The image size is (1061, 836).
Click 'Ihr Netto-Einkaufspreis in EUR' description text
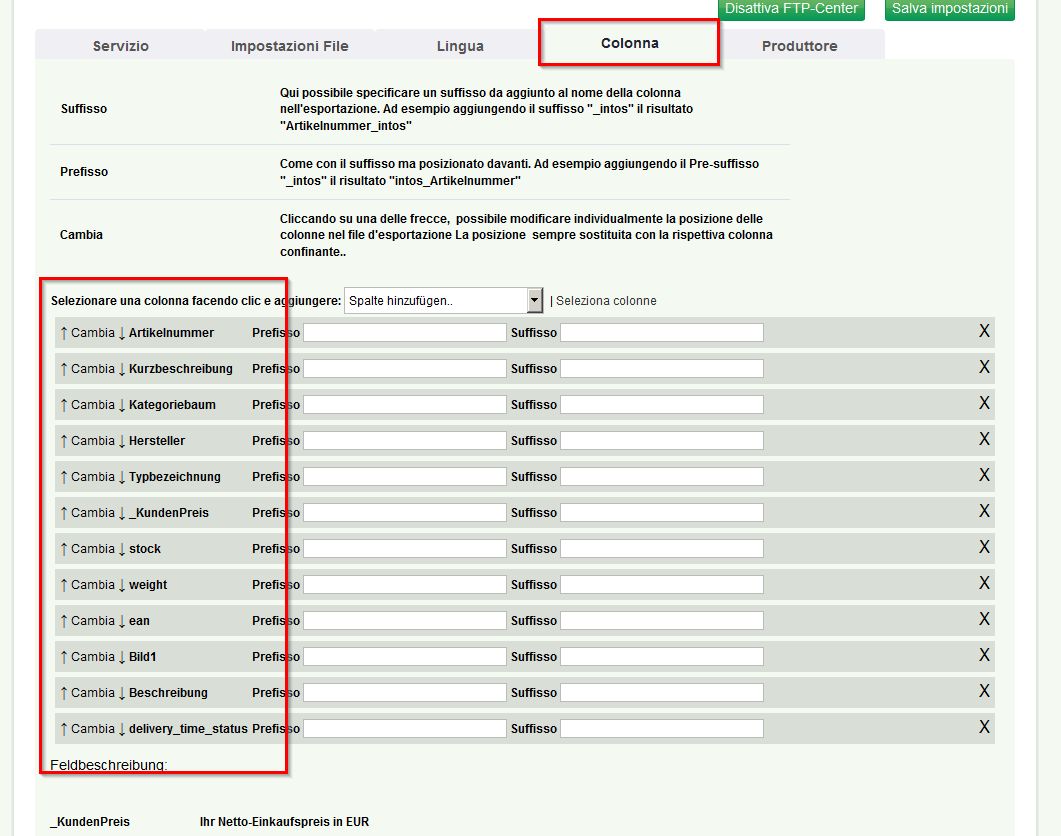(x=284, y=822)
